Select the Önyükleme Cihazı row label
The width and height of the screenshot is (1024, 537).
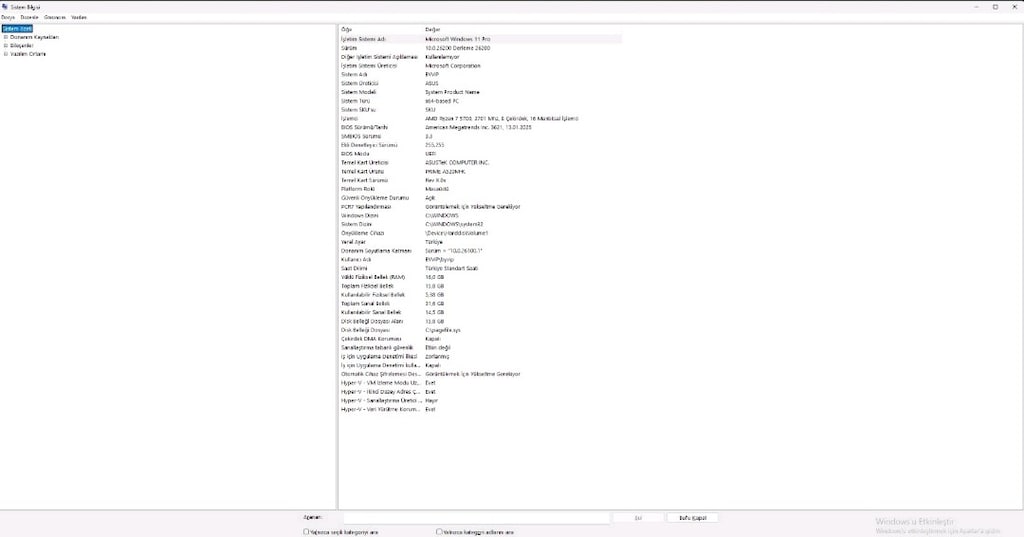tap(362, 233)
